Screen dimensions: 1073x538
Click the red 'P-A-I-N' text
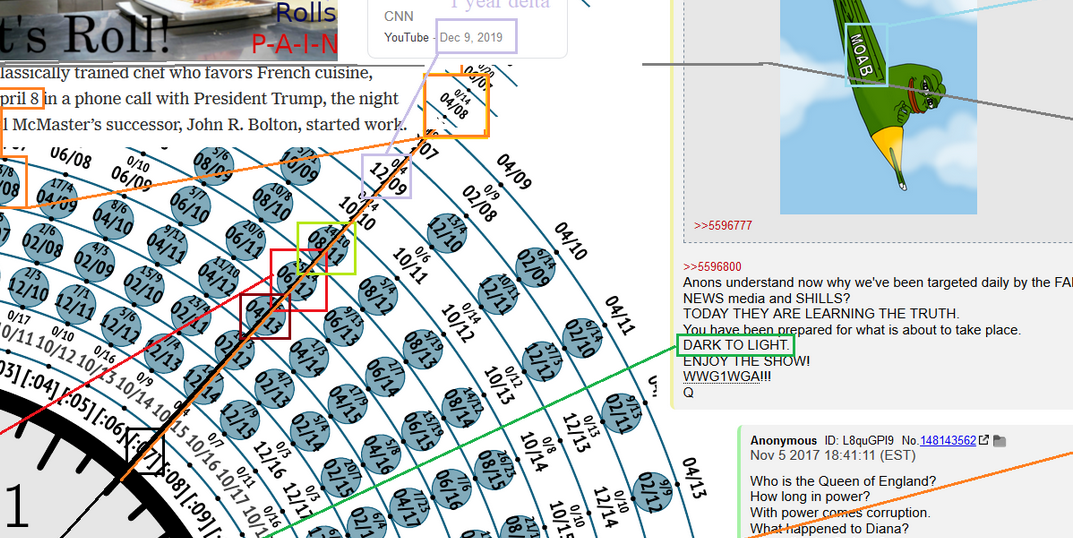point(295,44)
